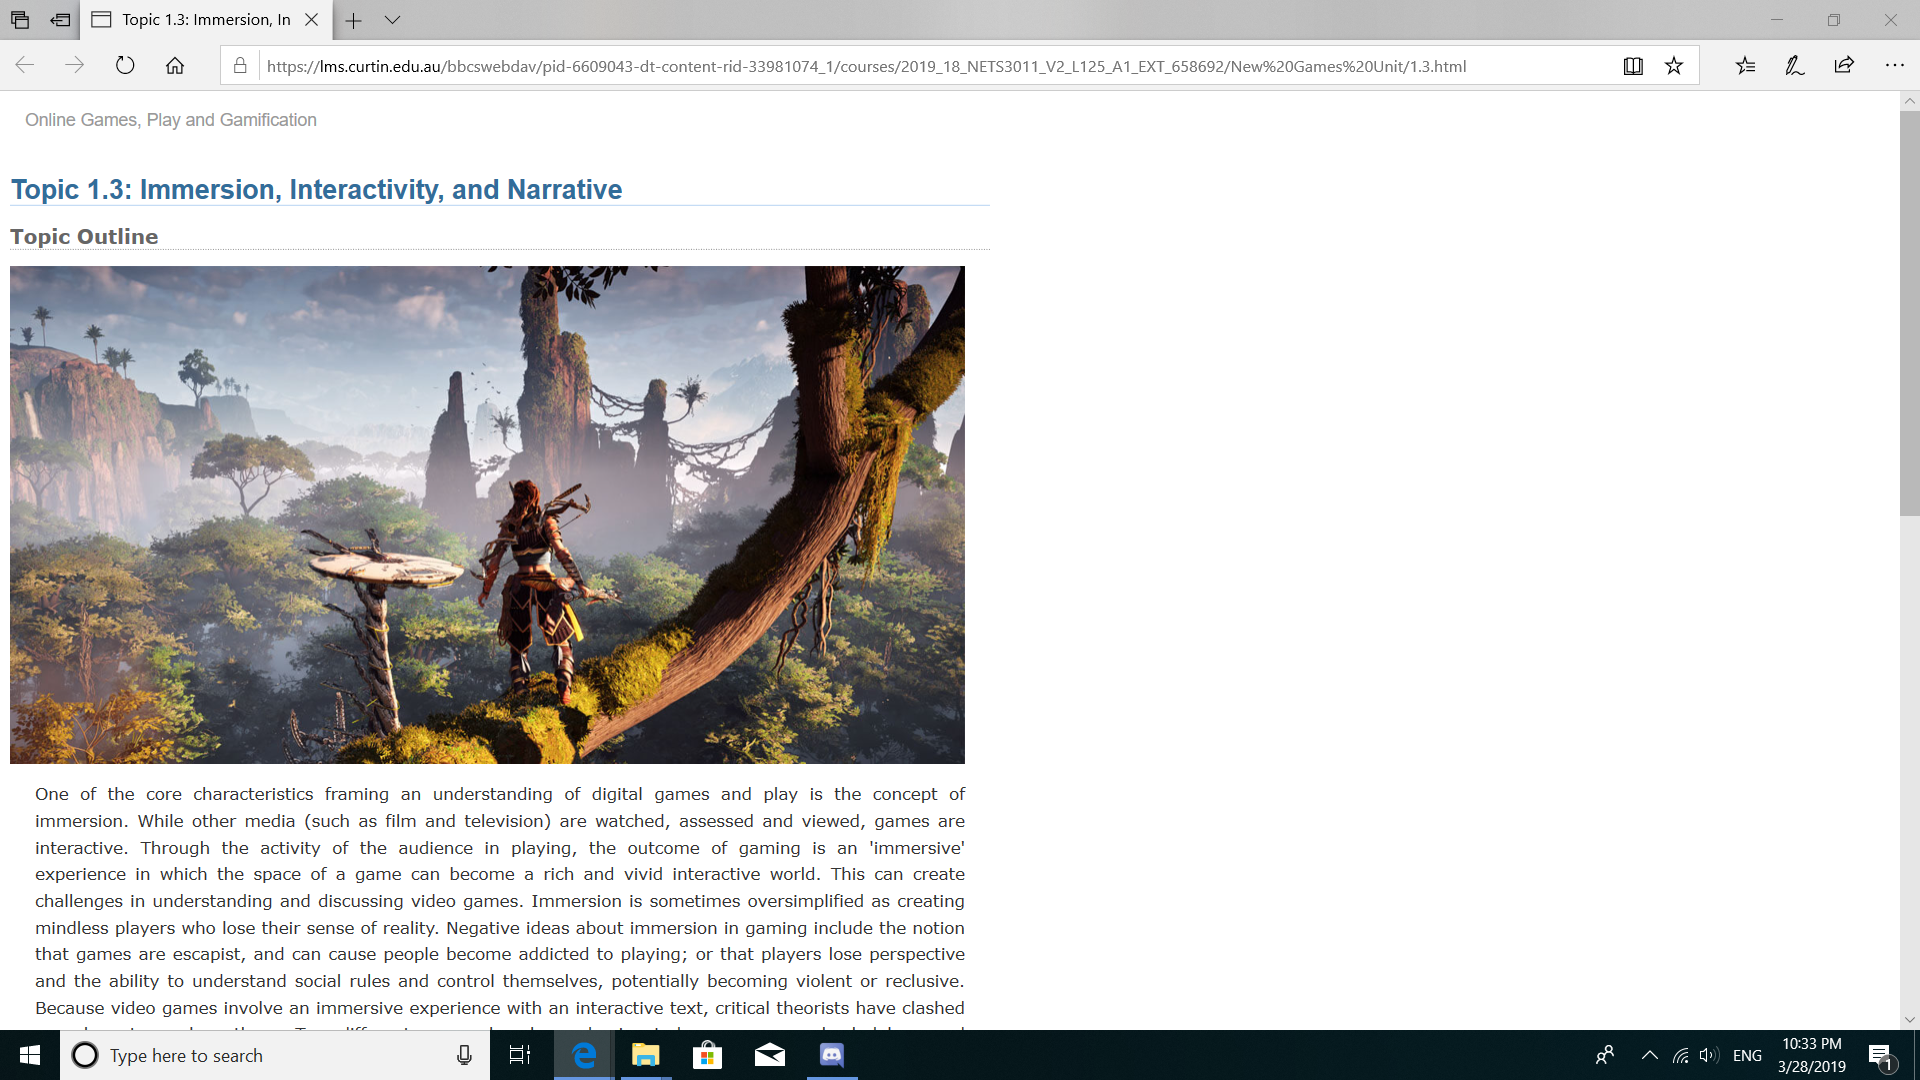
Task: Click the Type here to search box
Action: [275, 1055]
